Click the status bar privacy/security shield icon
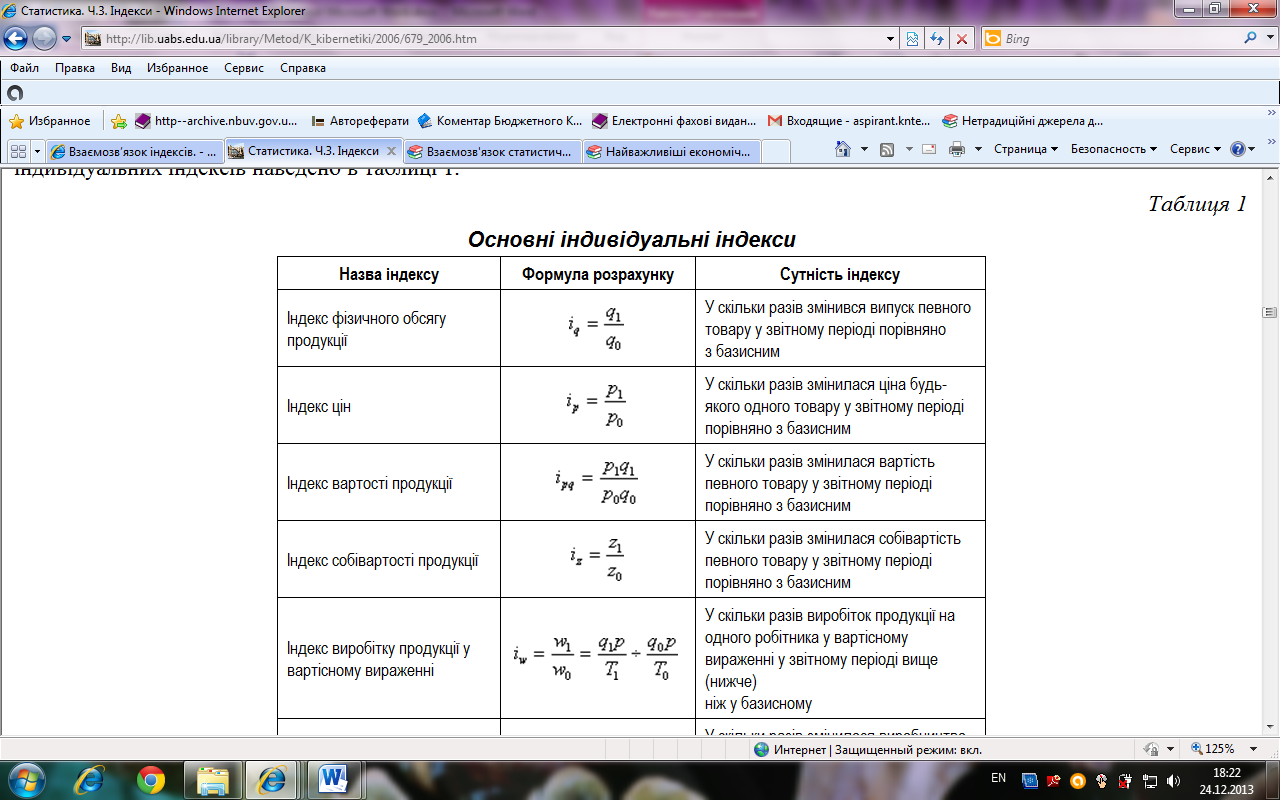This screenshot has height=800, width=1280. click(1150, 749)
